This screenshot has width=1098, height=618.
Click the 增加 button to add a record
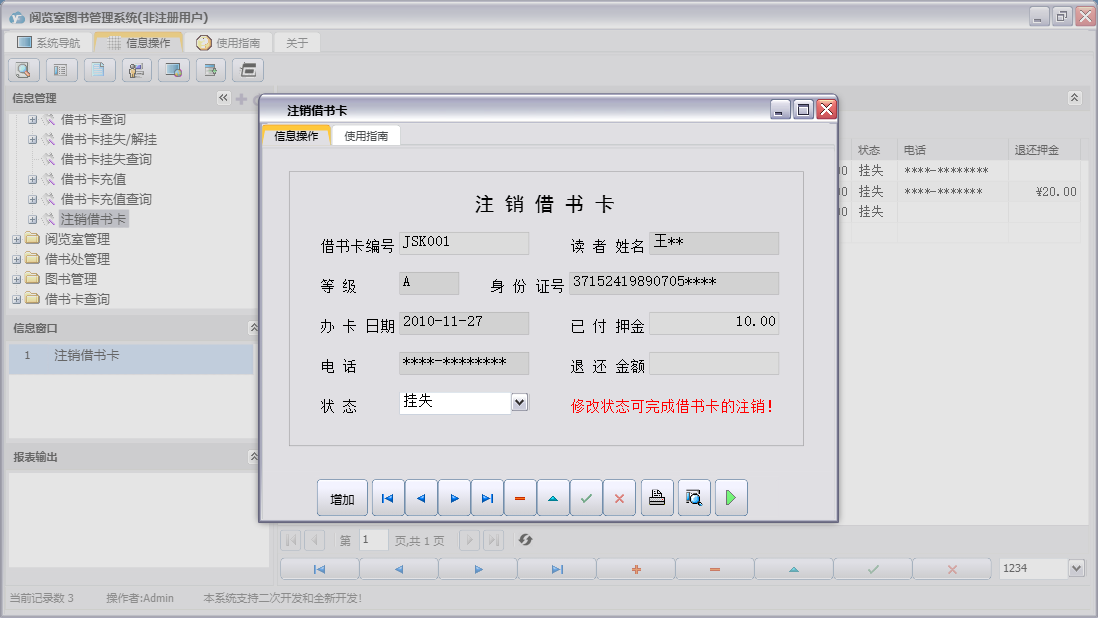click(x=343, y=497)
